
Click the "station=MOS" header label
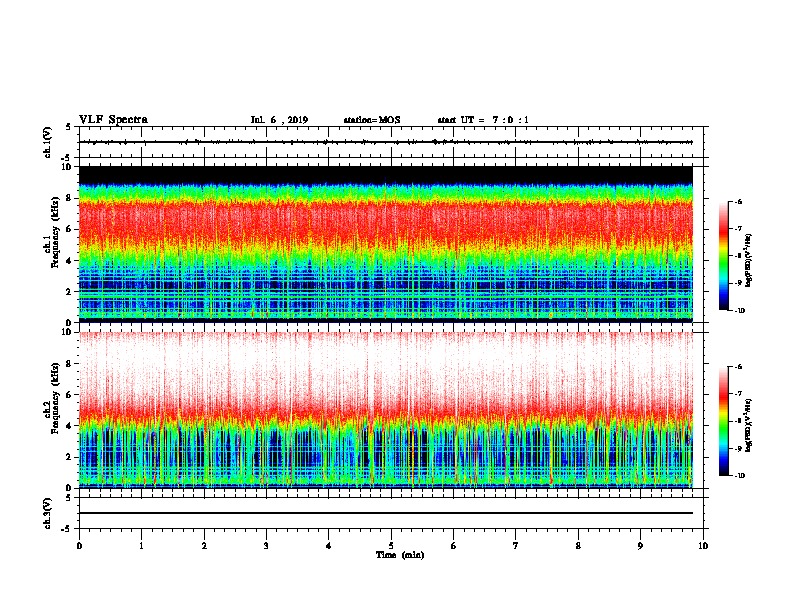[x=372, y=120]
